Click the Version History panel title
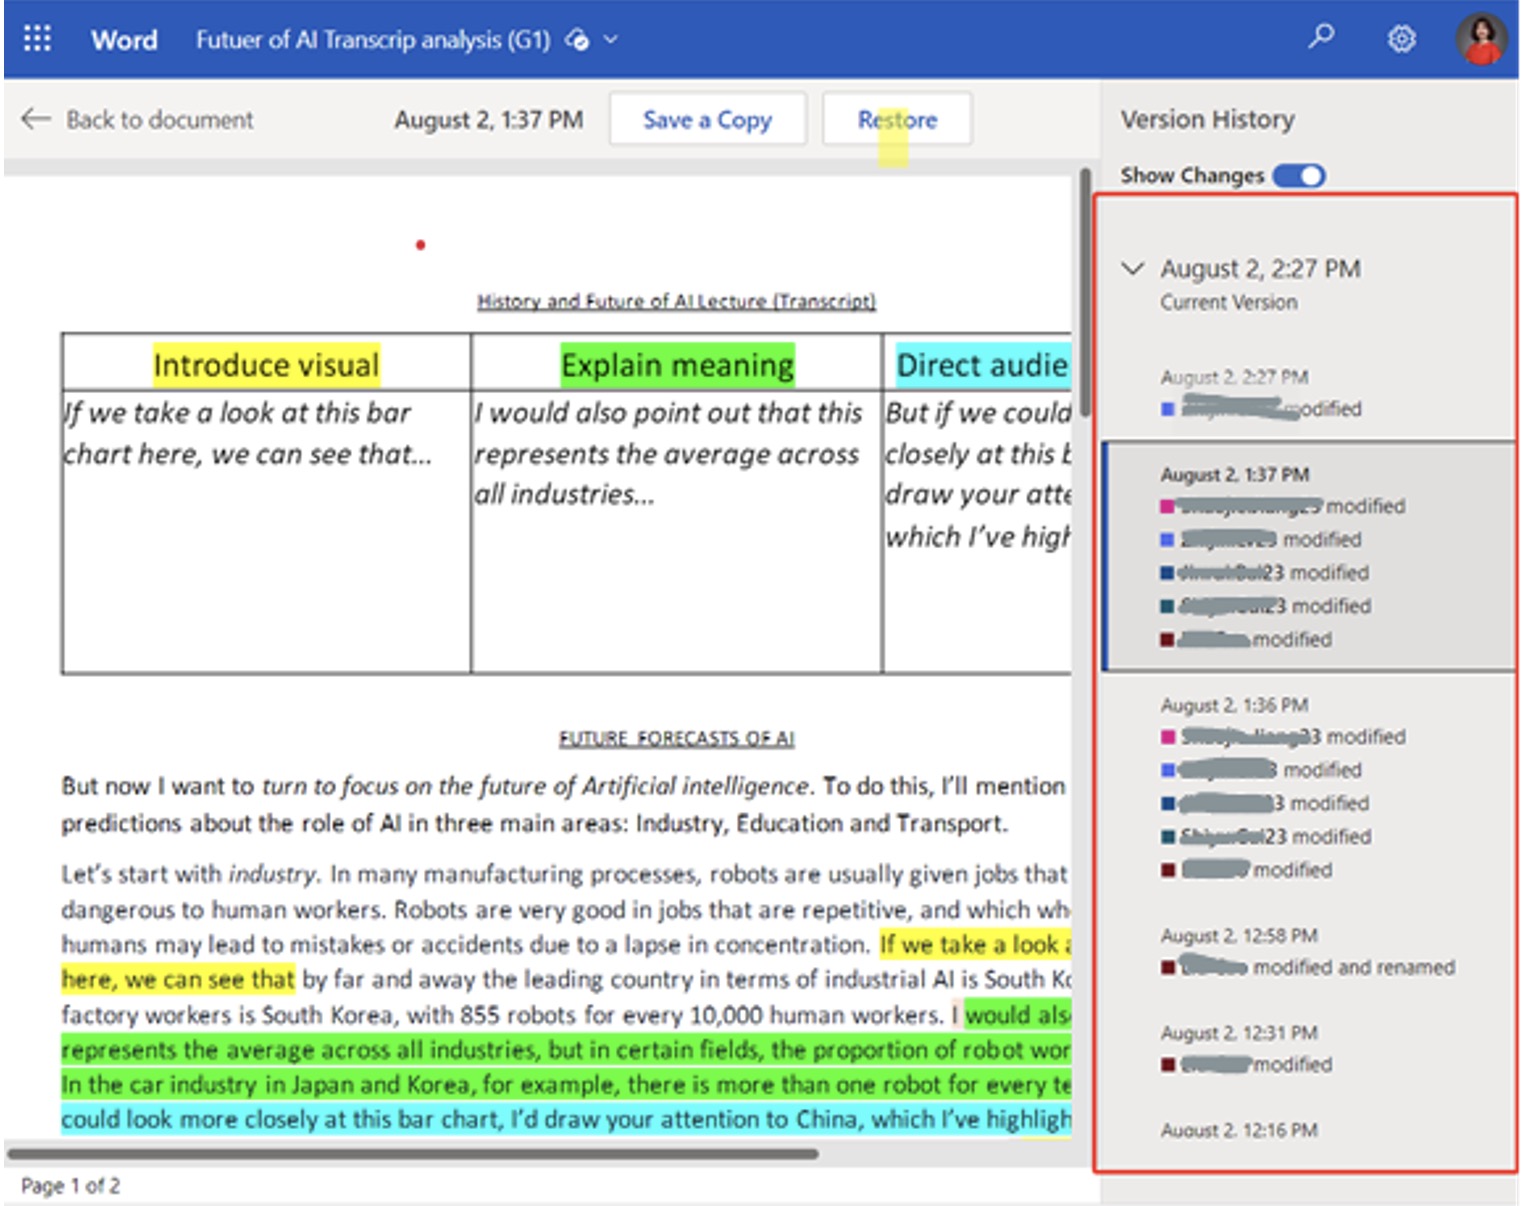The height and width of the screenshot is (1206, 1526). tap(1207, 120)
